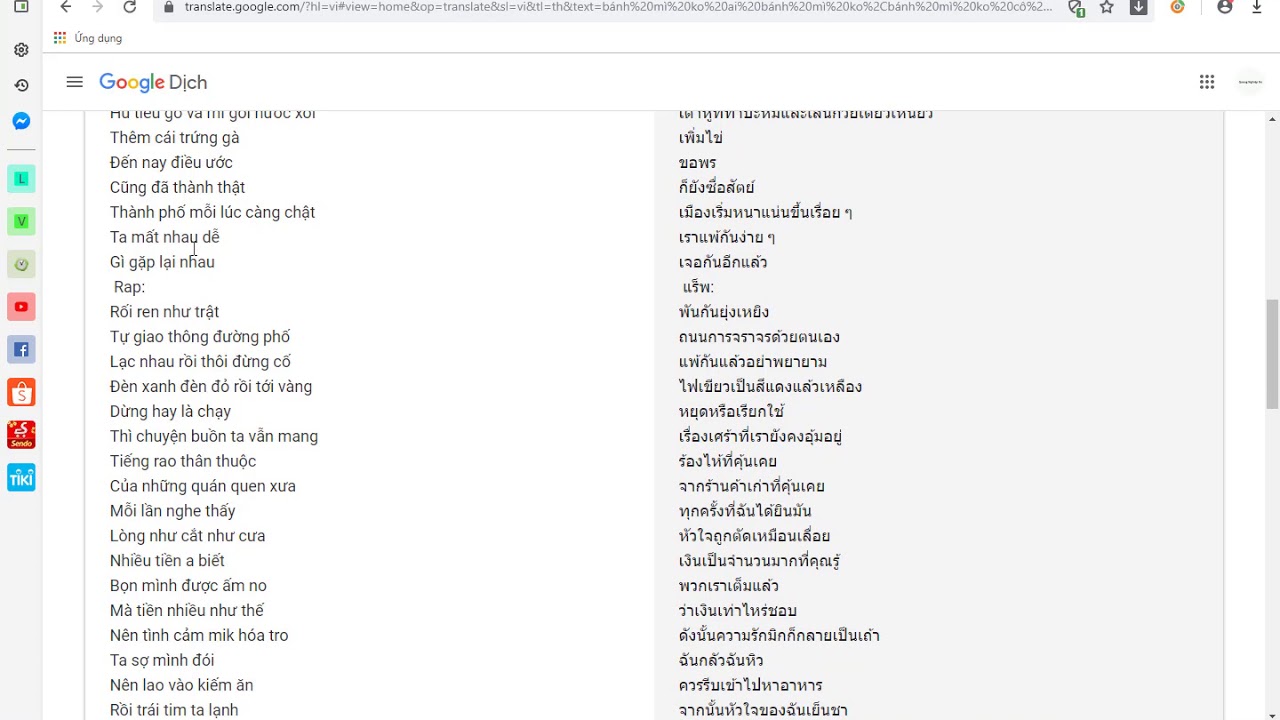Click source text 'Đến nay điều ước'
Screen dimensions: 1280x720
click(171, 162)
